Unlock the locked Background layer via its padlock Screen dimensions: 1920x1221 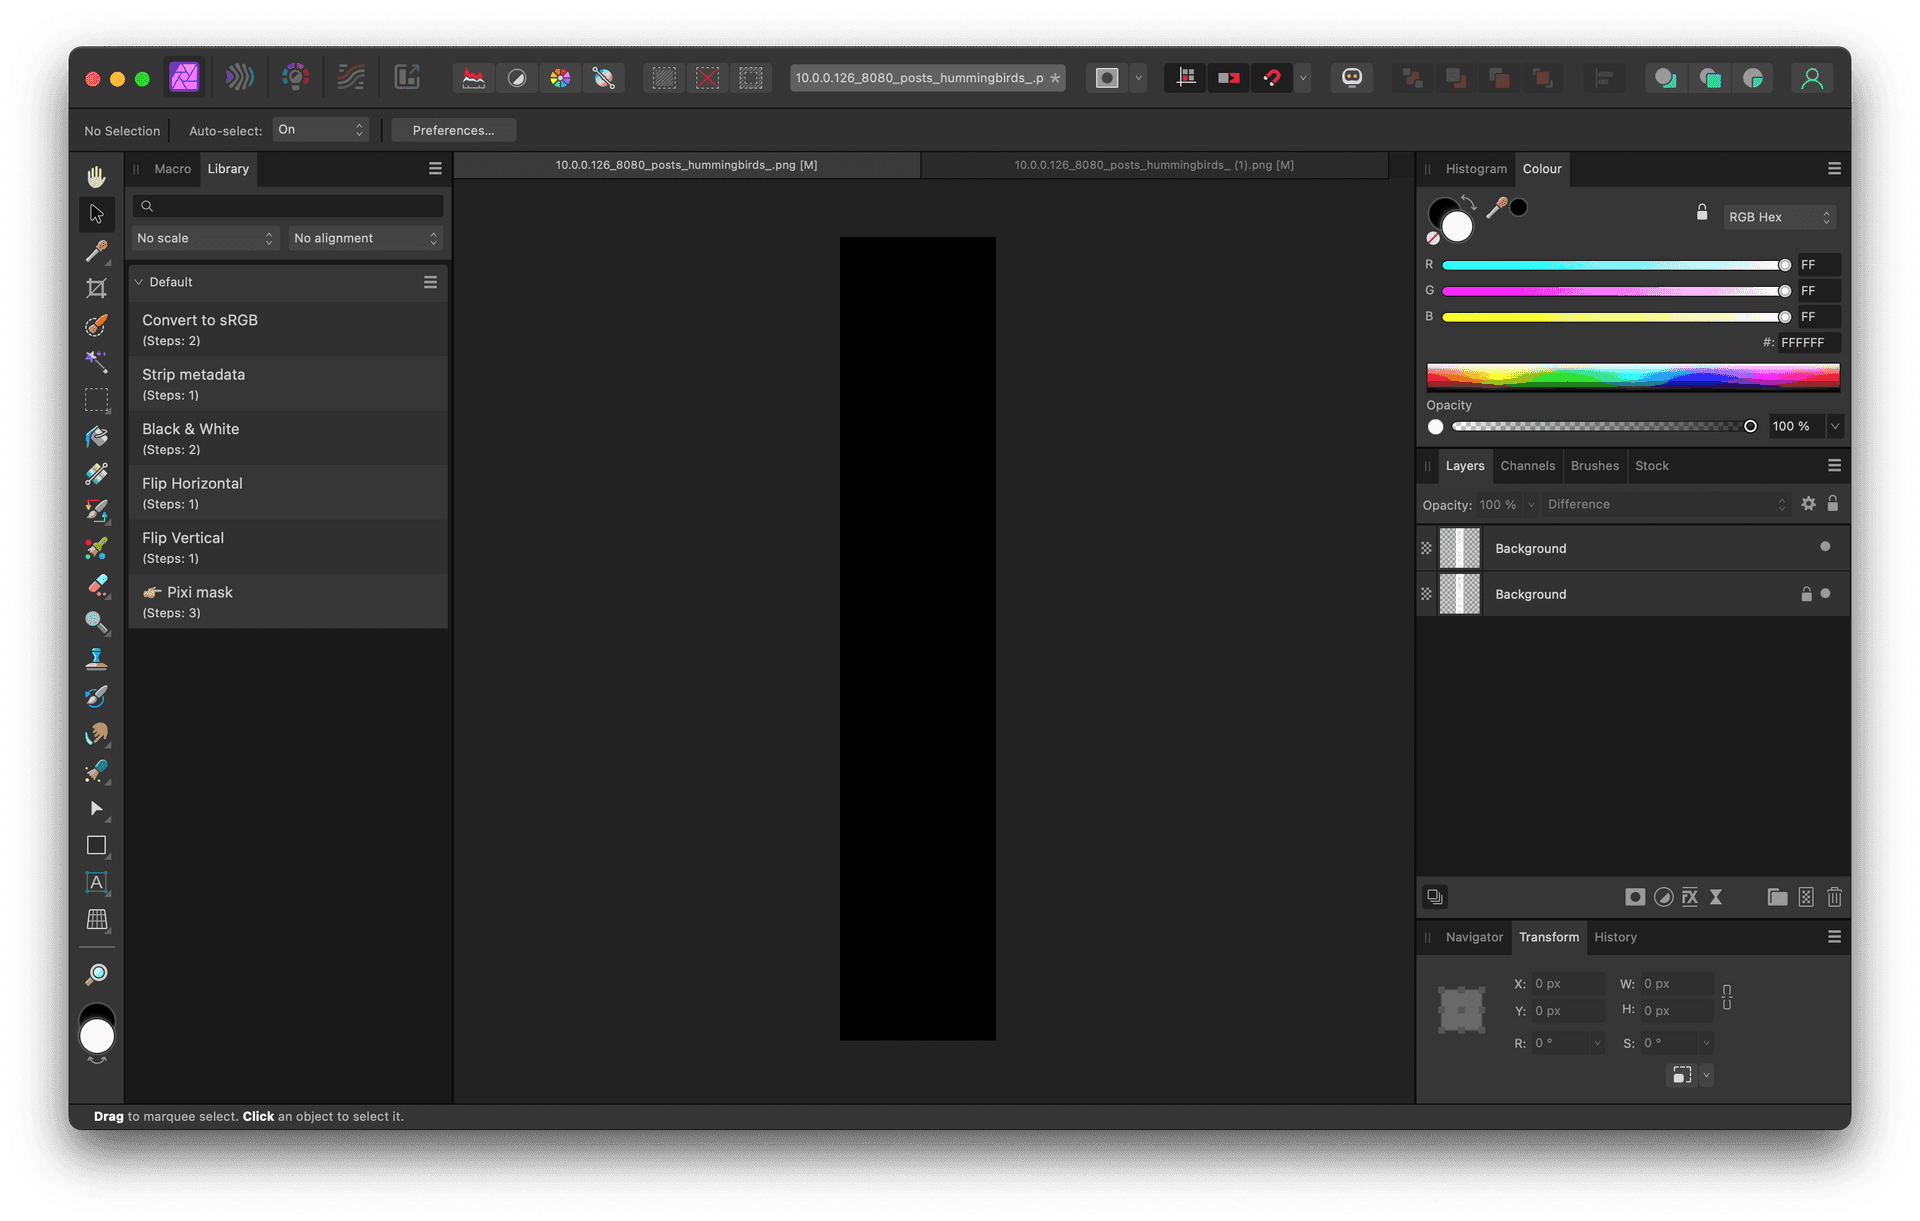(x=1806, y=594)
